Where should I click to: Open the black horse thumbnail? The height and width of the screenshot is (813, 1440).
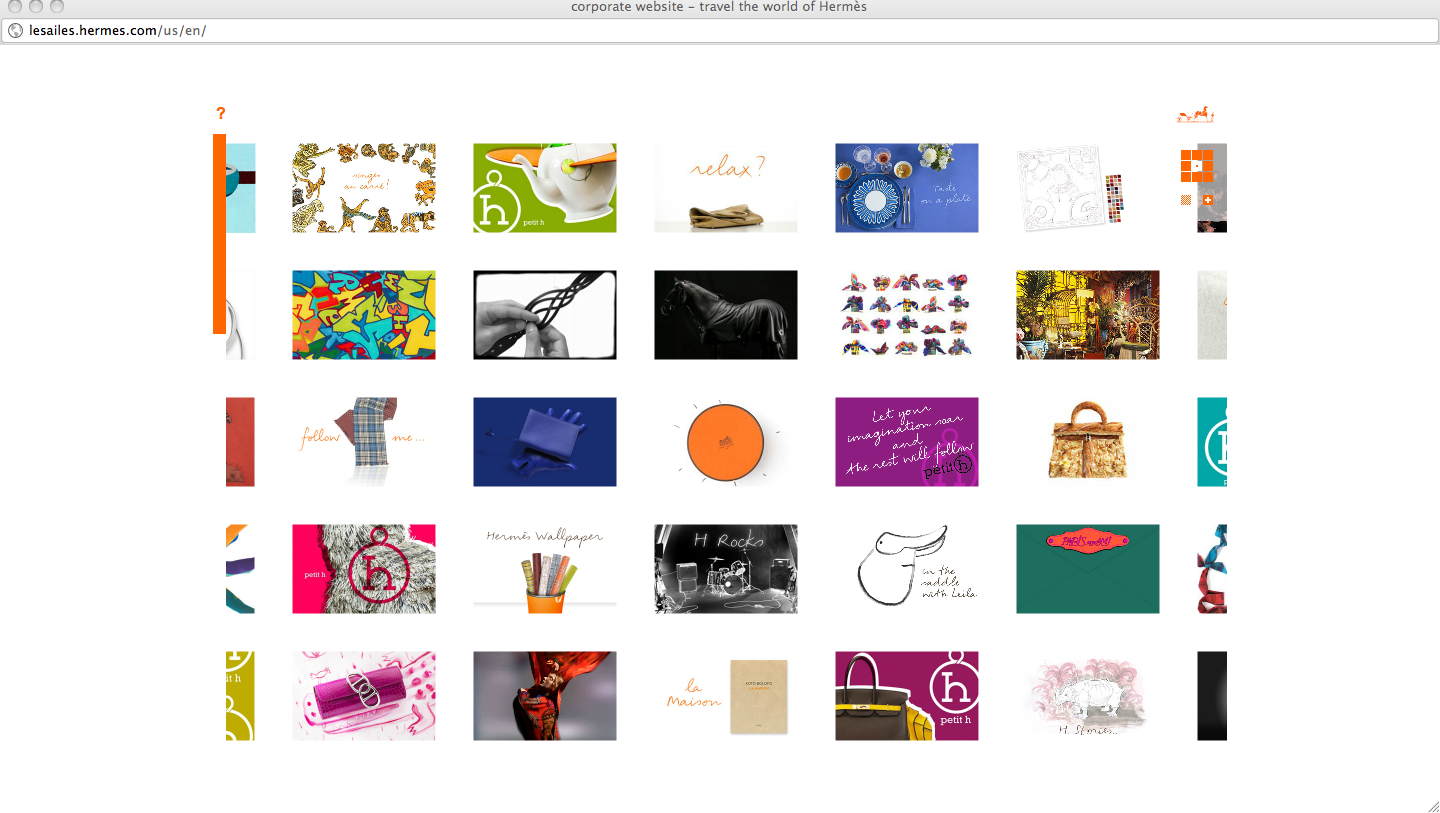click(x=726, y=315)
